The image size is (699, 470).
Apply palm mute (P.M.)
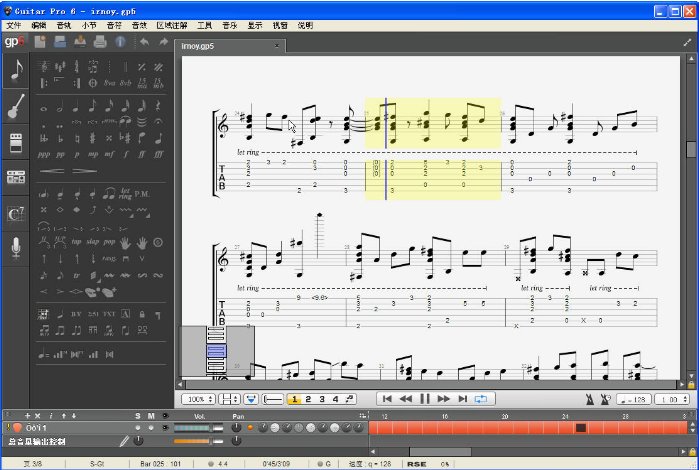click(142, 194)
